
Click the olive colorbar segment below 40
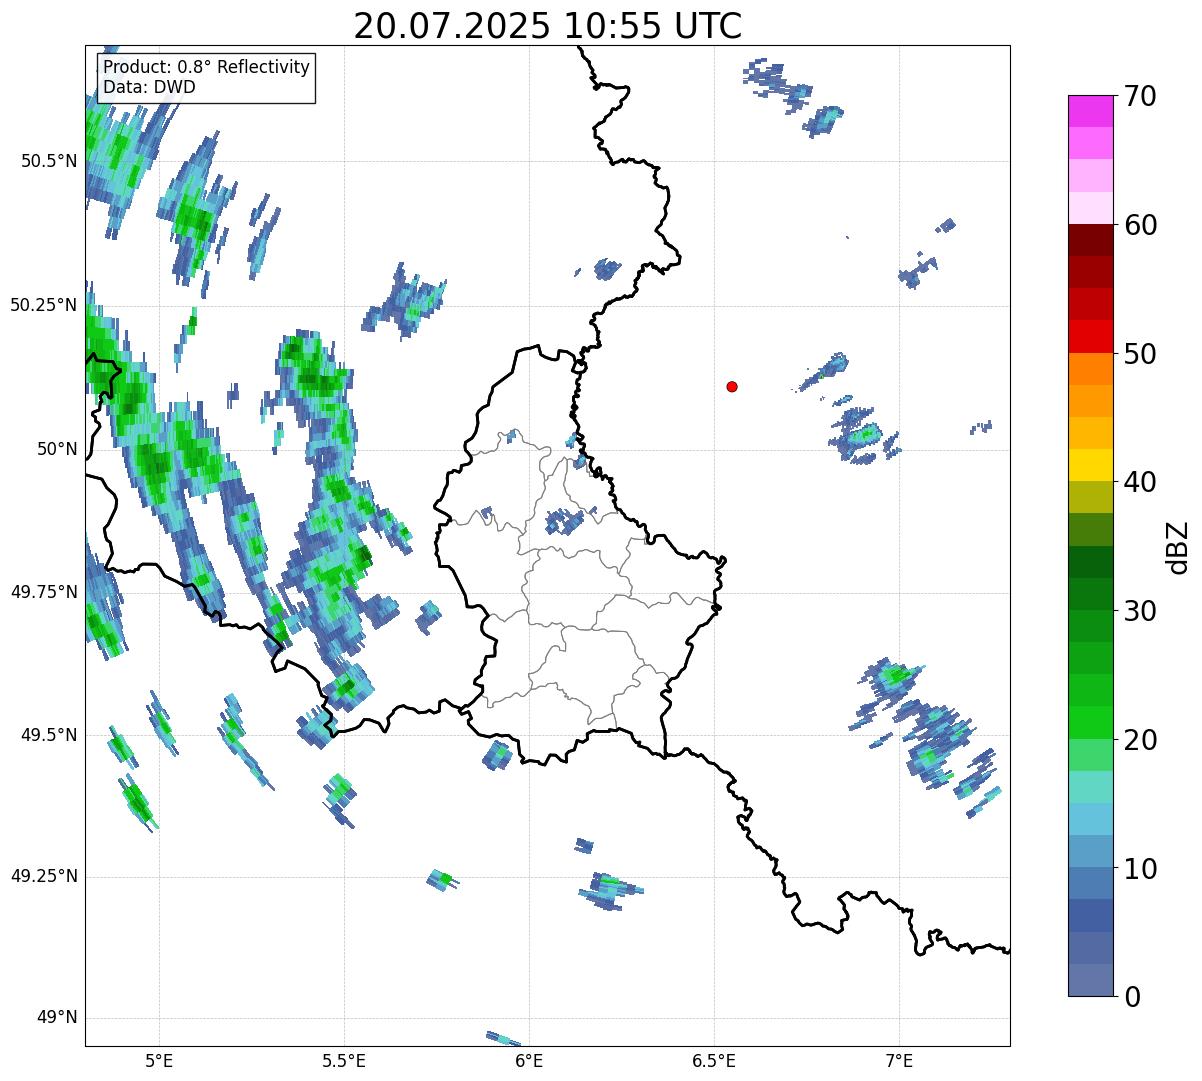(x=1090, y=497)
